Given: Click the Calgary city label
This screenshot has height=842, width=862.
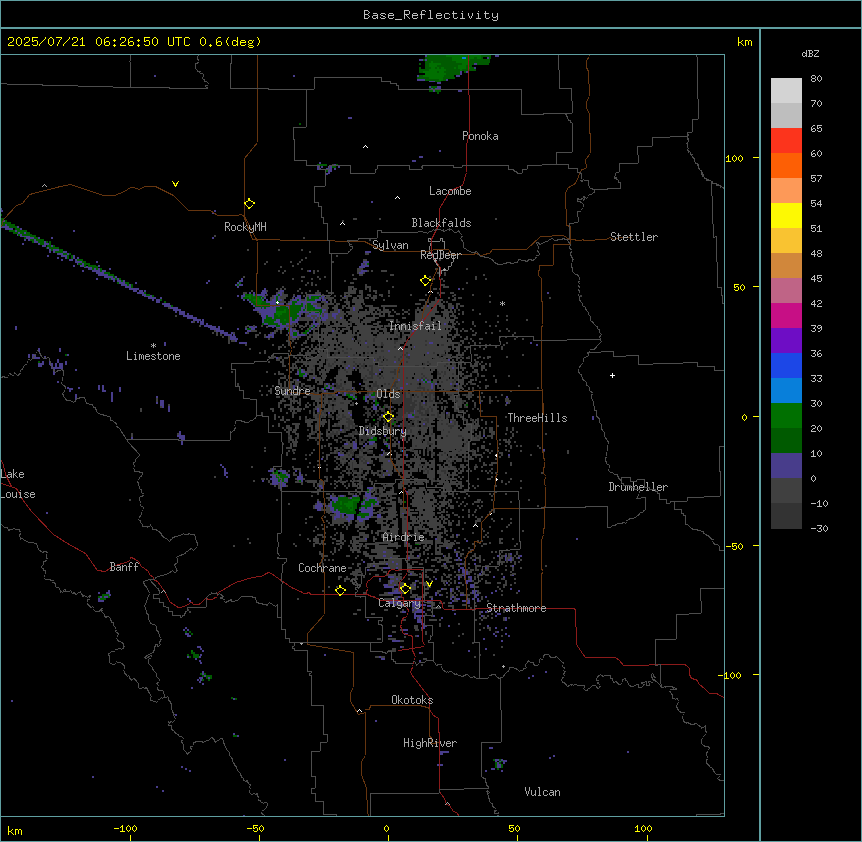Looking at the screenshot, I should 399,603.
